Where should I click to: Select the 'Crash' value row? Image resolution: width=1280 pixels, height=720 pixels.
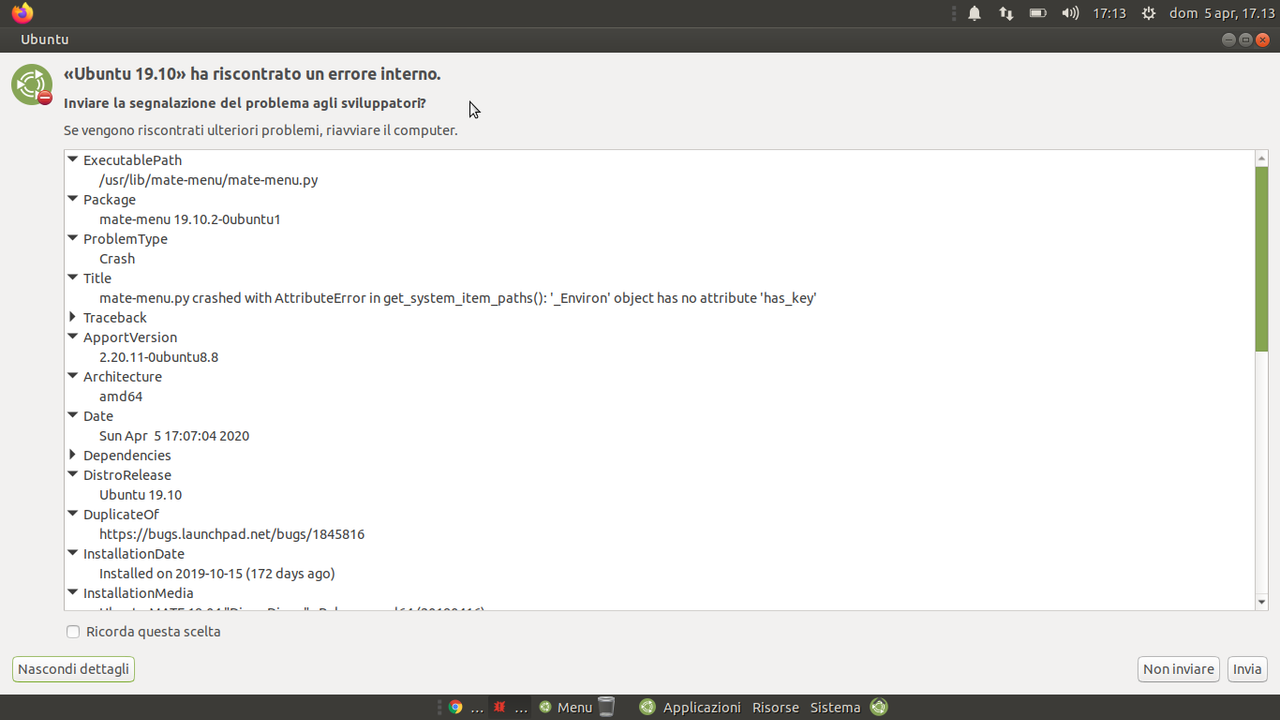tap(659, 258)
